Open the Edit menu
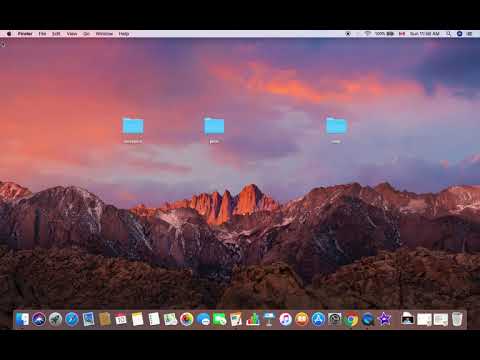Image resolution: width=480 pixels, height=360 pixels. pyautogui.click(x=56, y=34)
